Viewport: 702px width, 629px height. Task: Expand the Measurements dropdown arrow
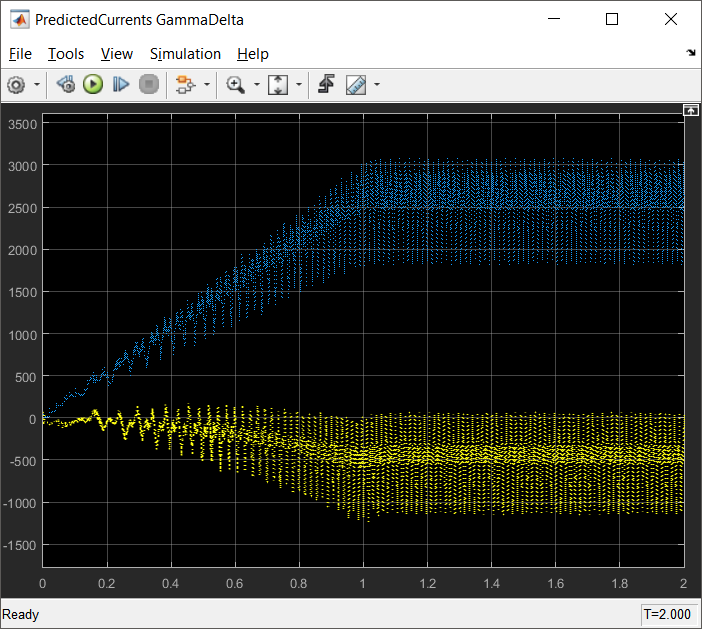click(x=377, y=85)
